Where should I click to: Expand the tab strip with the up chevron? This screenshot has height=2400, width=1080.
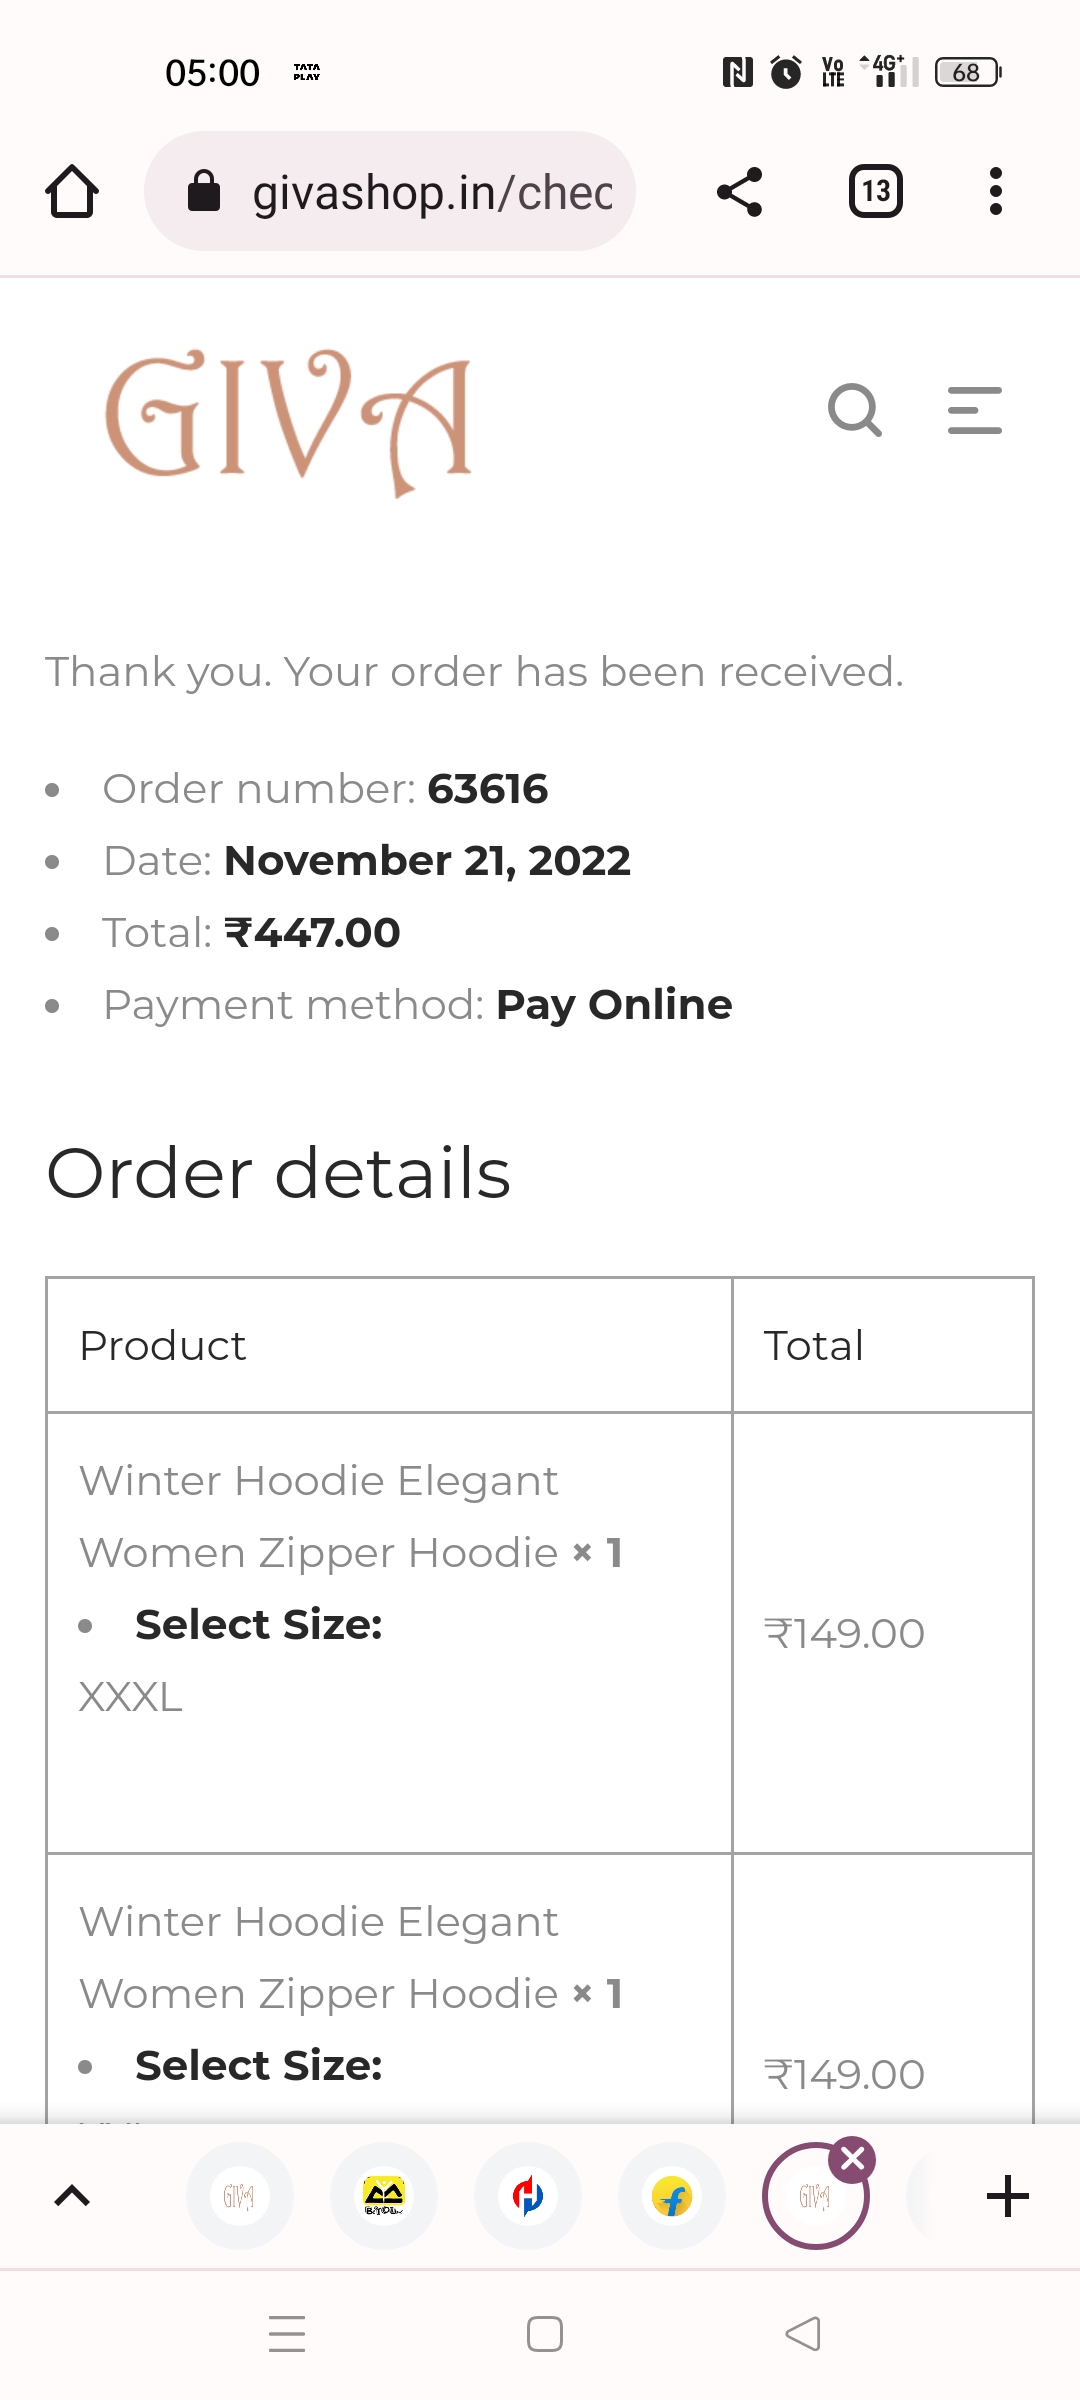72,2196
